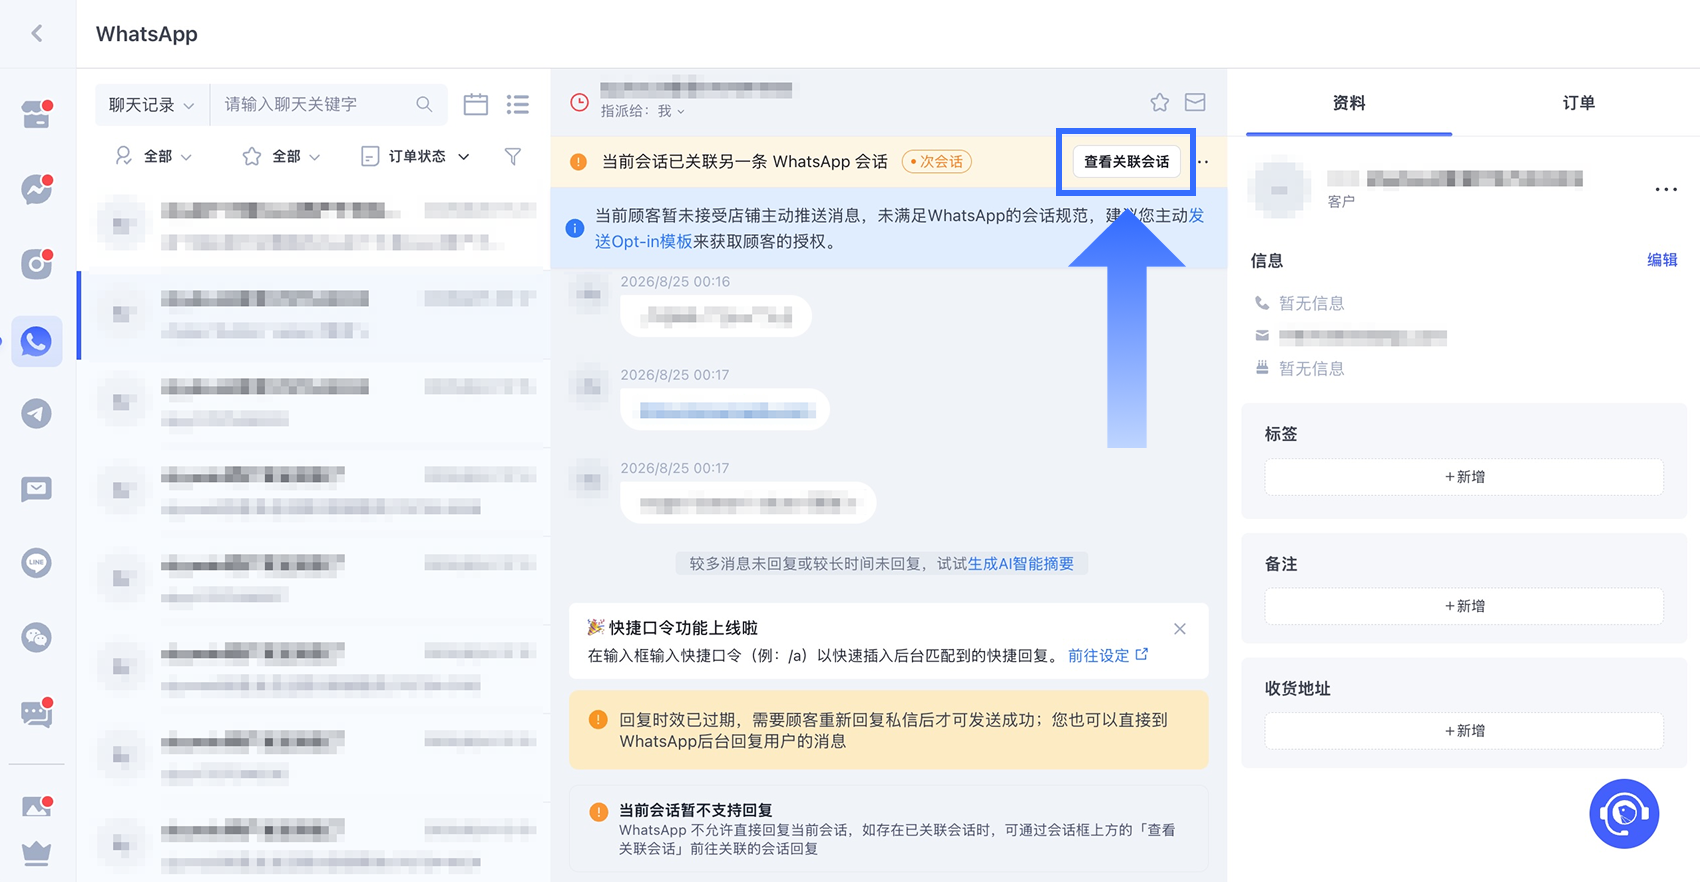The width and height of the screenshot is (1700, 882).
Task: Open the email channel in sidebar
Action: (x=36, y=489)
